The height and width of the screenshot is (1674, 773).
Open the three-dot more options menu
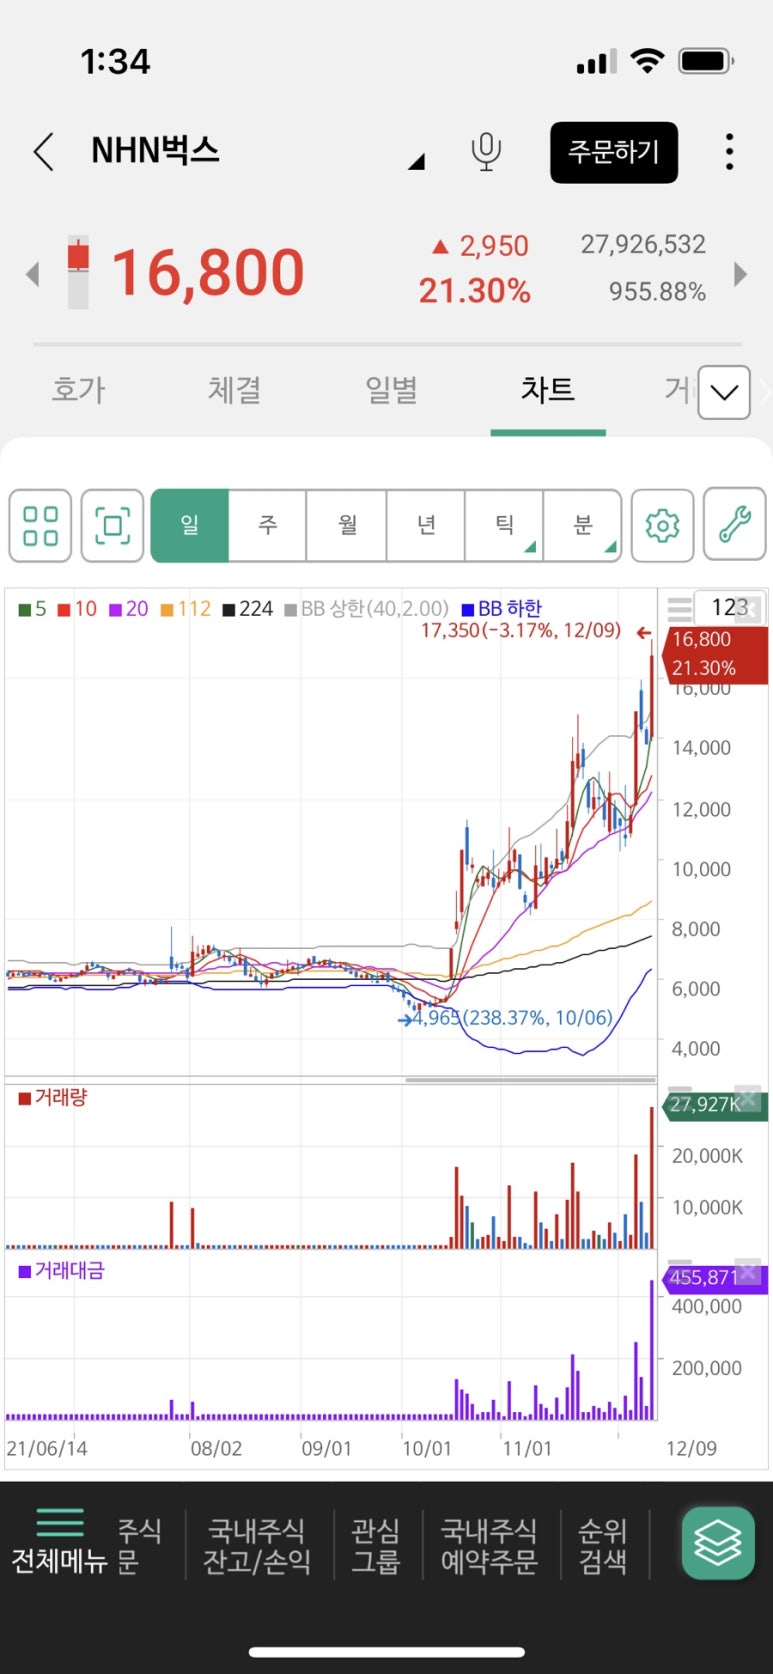[729, 152]
